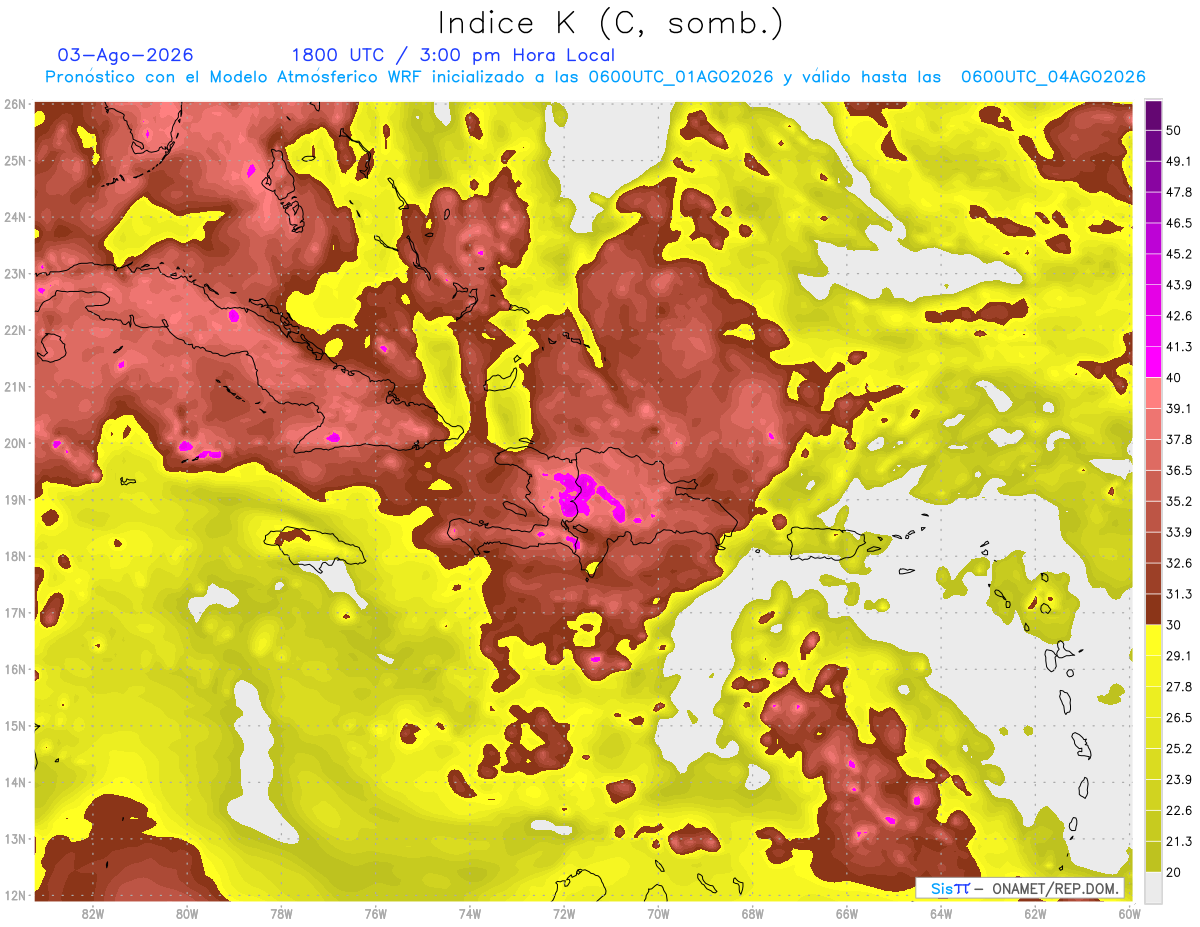1200x927 pixels.
Task: Click the colorbar value "27.8"
Action: (x=1179, y=686)
